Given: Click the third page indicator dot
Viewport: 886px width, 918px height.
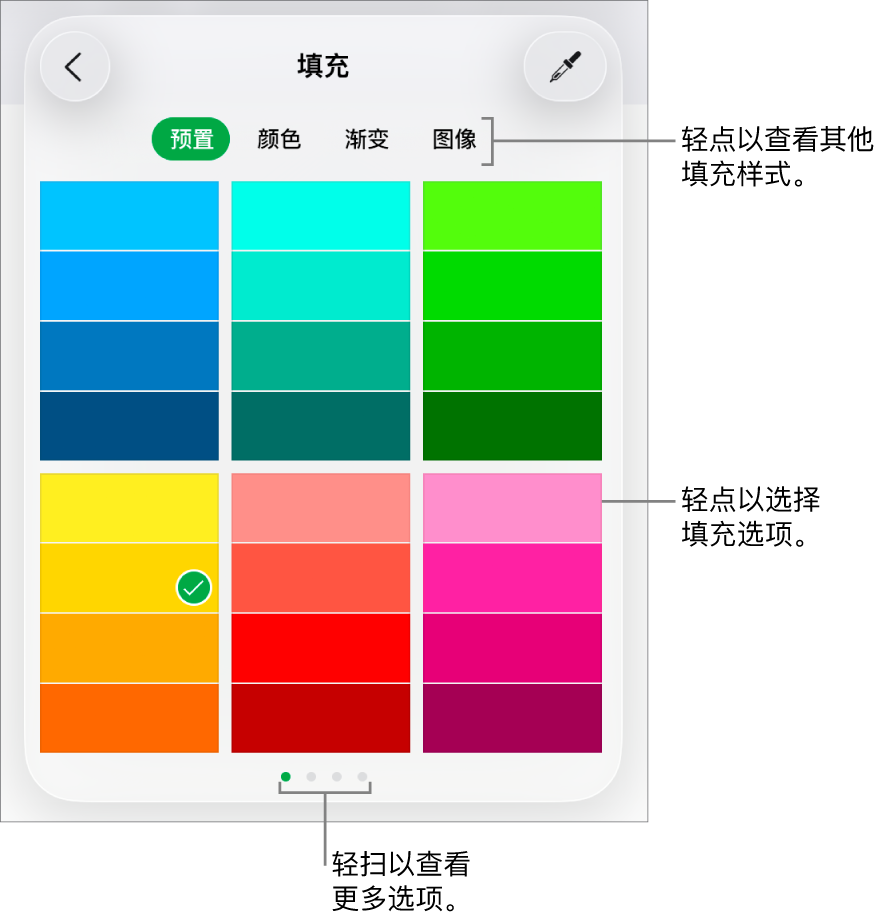Looking at the screenshot, I should [x=336, y=775].
